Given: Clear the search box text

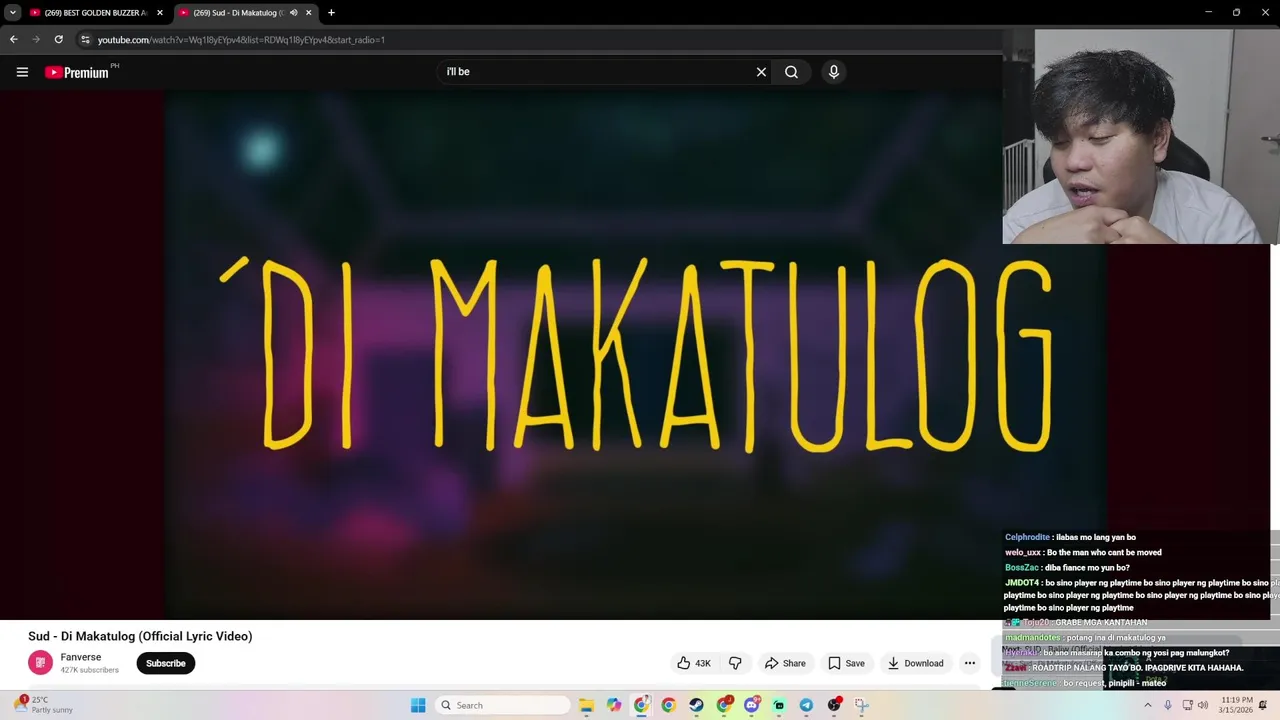Looking at the screenshot, I should pyautogui.click(x=761, y=72).
